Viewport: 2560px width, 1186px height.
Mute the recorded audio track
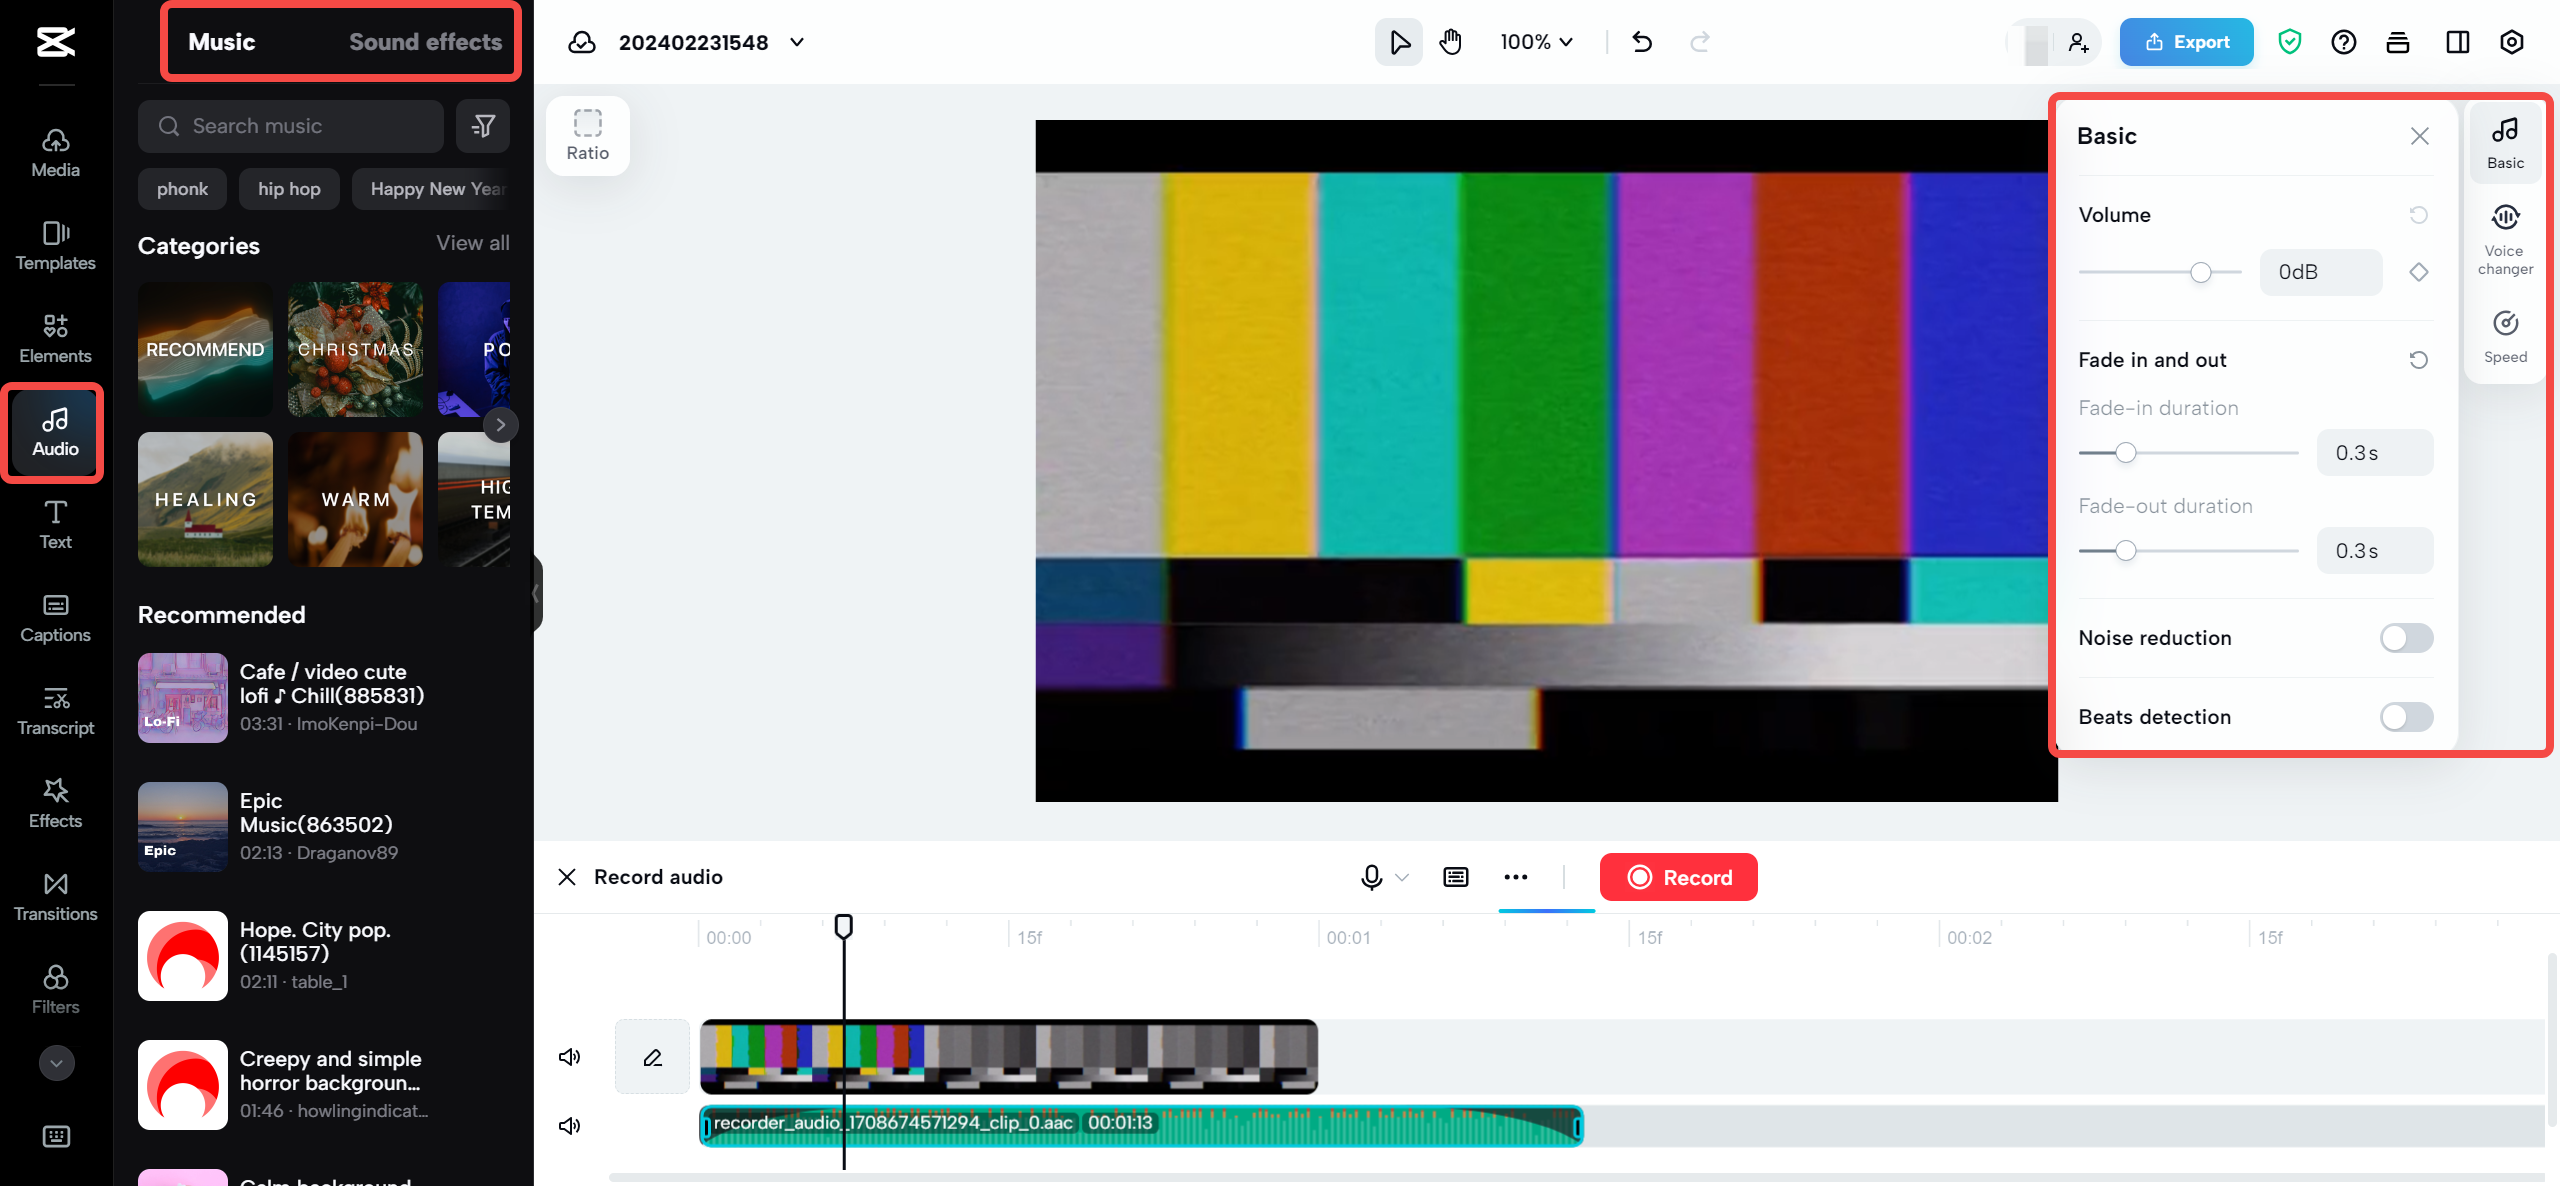coord(569,1124)
